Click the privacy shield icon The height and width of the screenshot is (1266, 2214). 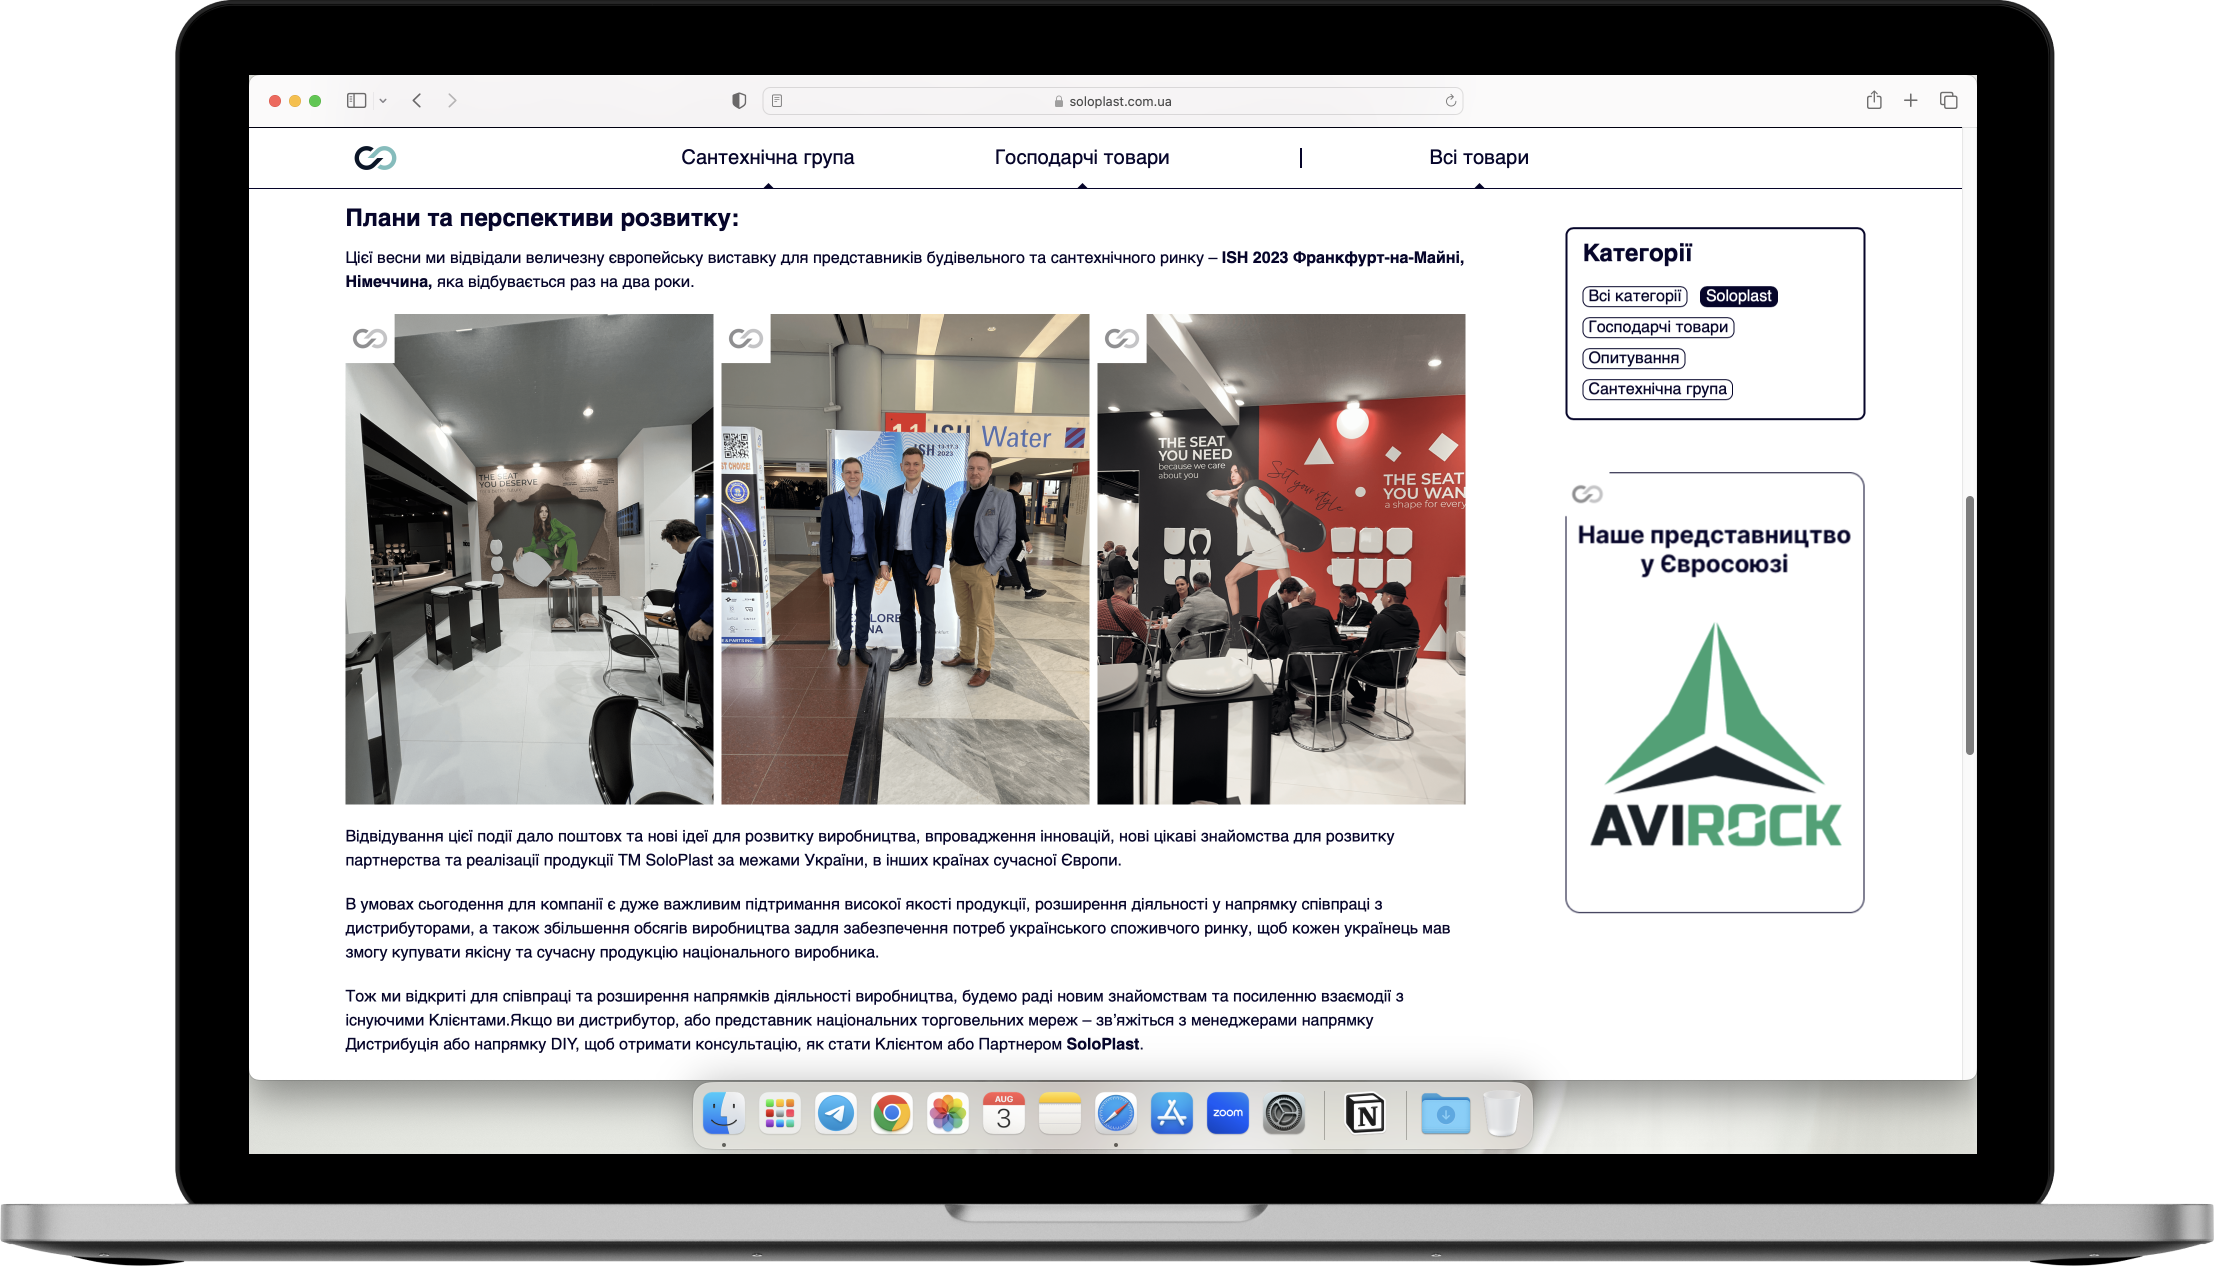[x=739, y=100]
